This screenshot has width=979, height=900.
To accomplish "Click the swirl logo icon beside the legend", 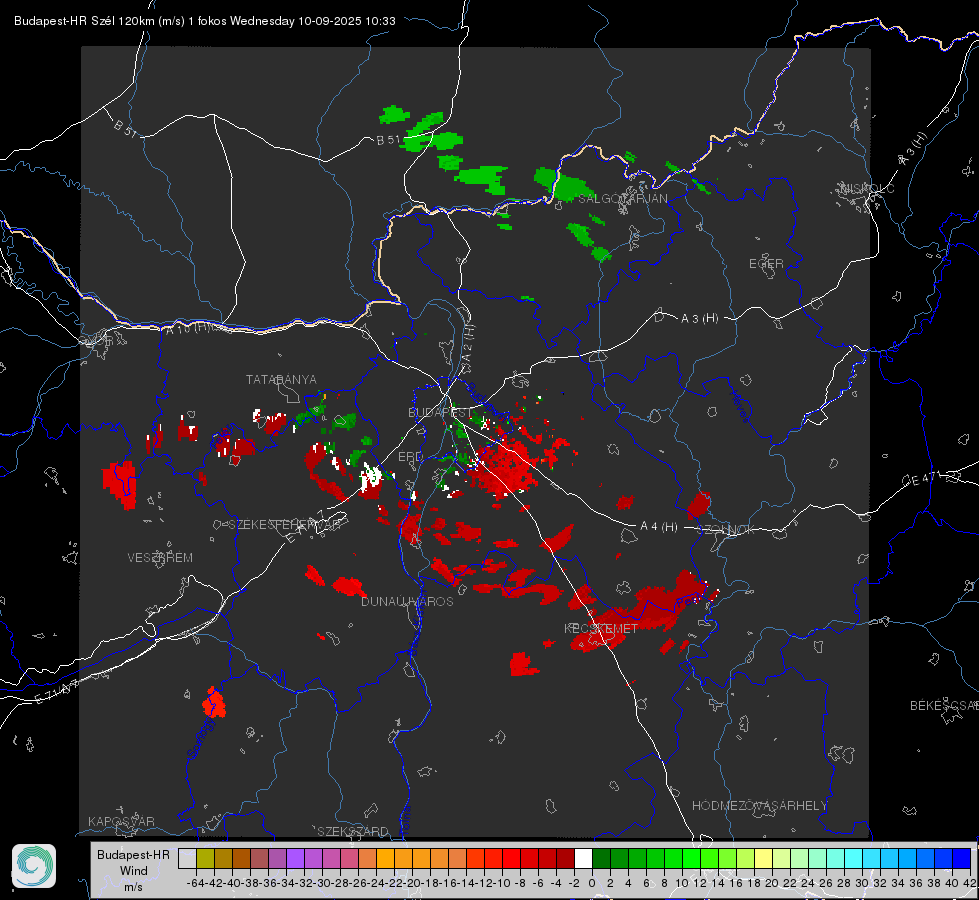I will [34, 866].
